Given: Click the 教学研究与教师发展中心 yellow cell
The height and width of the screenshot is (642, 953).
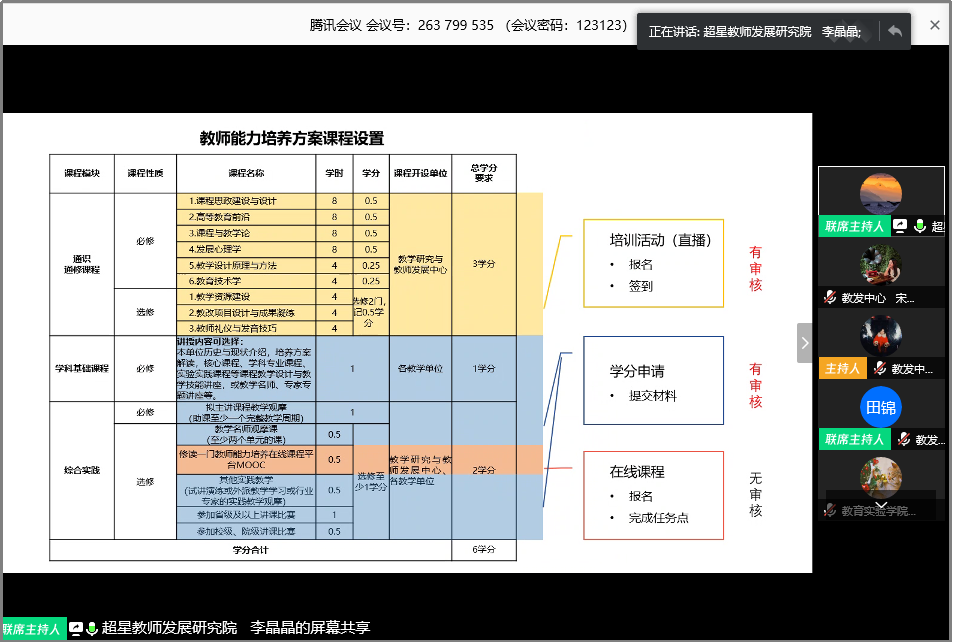Looking at the screenshot, I should point(421,264).
